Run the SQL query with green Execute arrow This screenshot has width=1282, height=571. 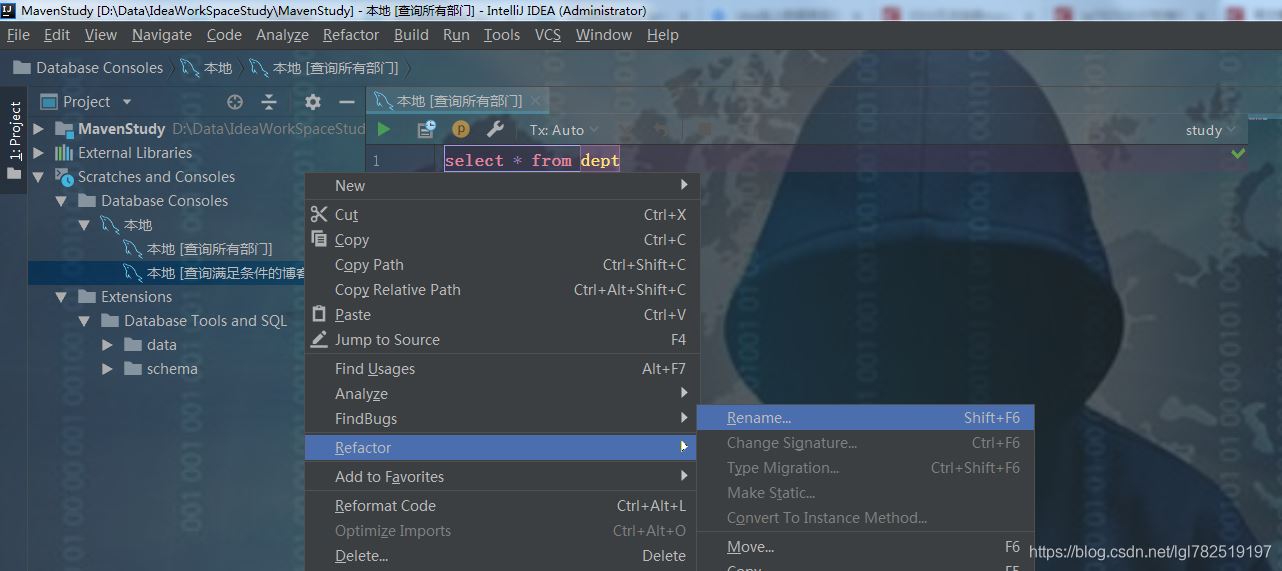pos(384,129)
